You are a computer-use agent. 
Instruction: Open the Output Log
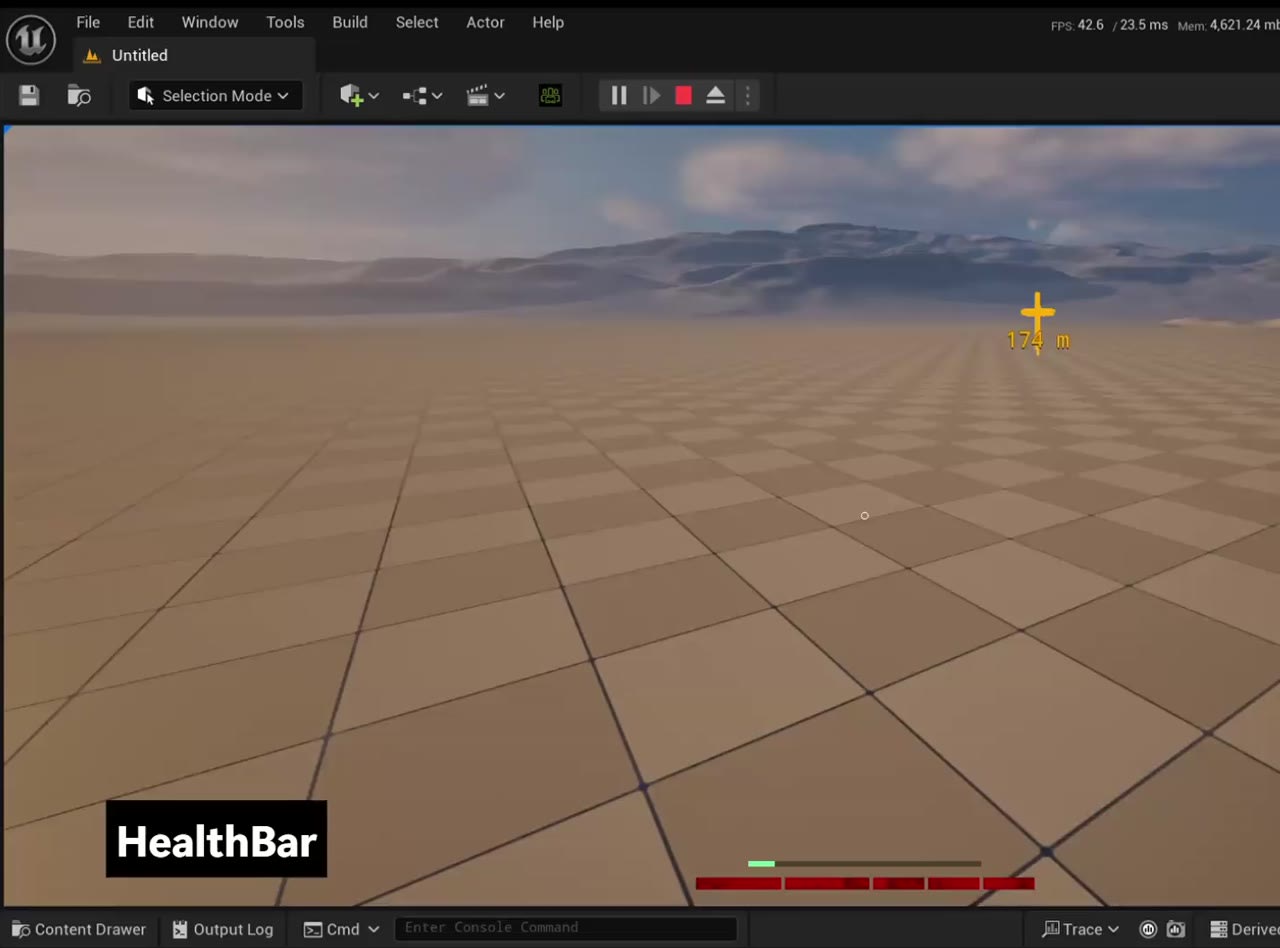(222, 929)
